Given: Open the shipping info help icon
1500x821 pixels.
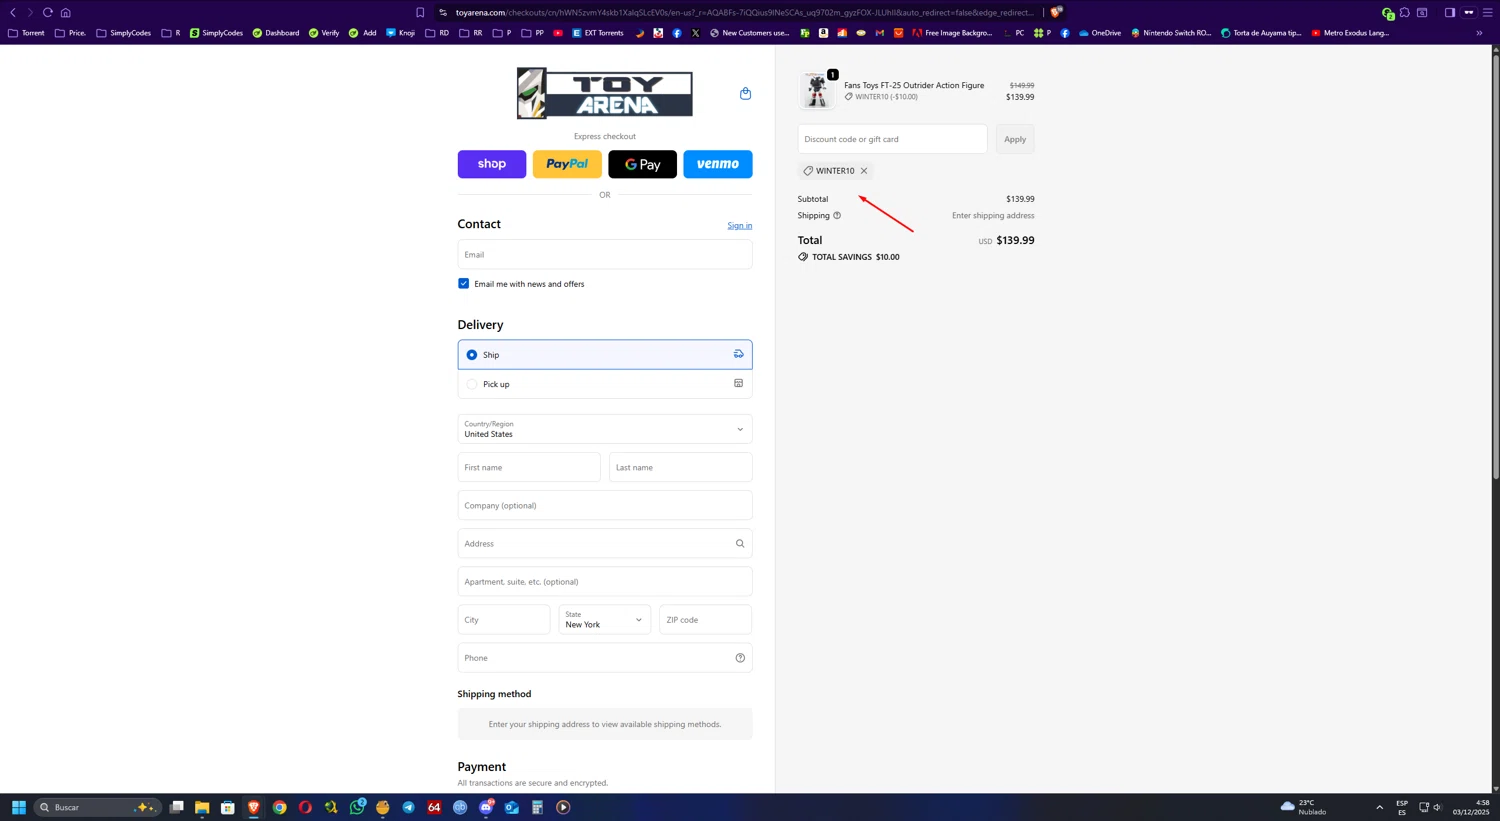Looking at the screenshot, I should (837, 216).
